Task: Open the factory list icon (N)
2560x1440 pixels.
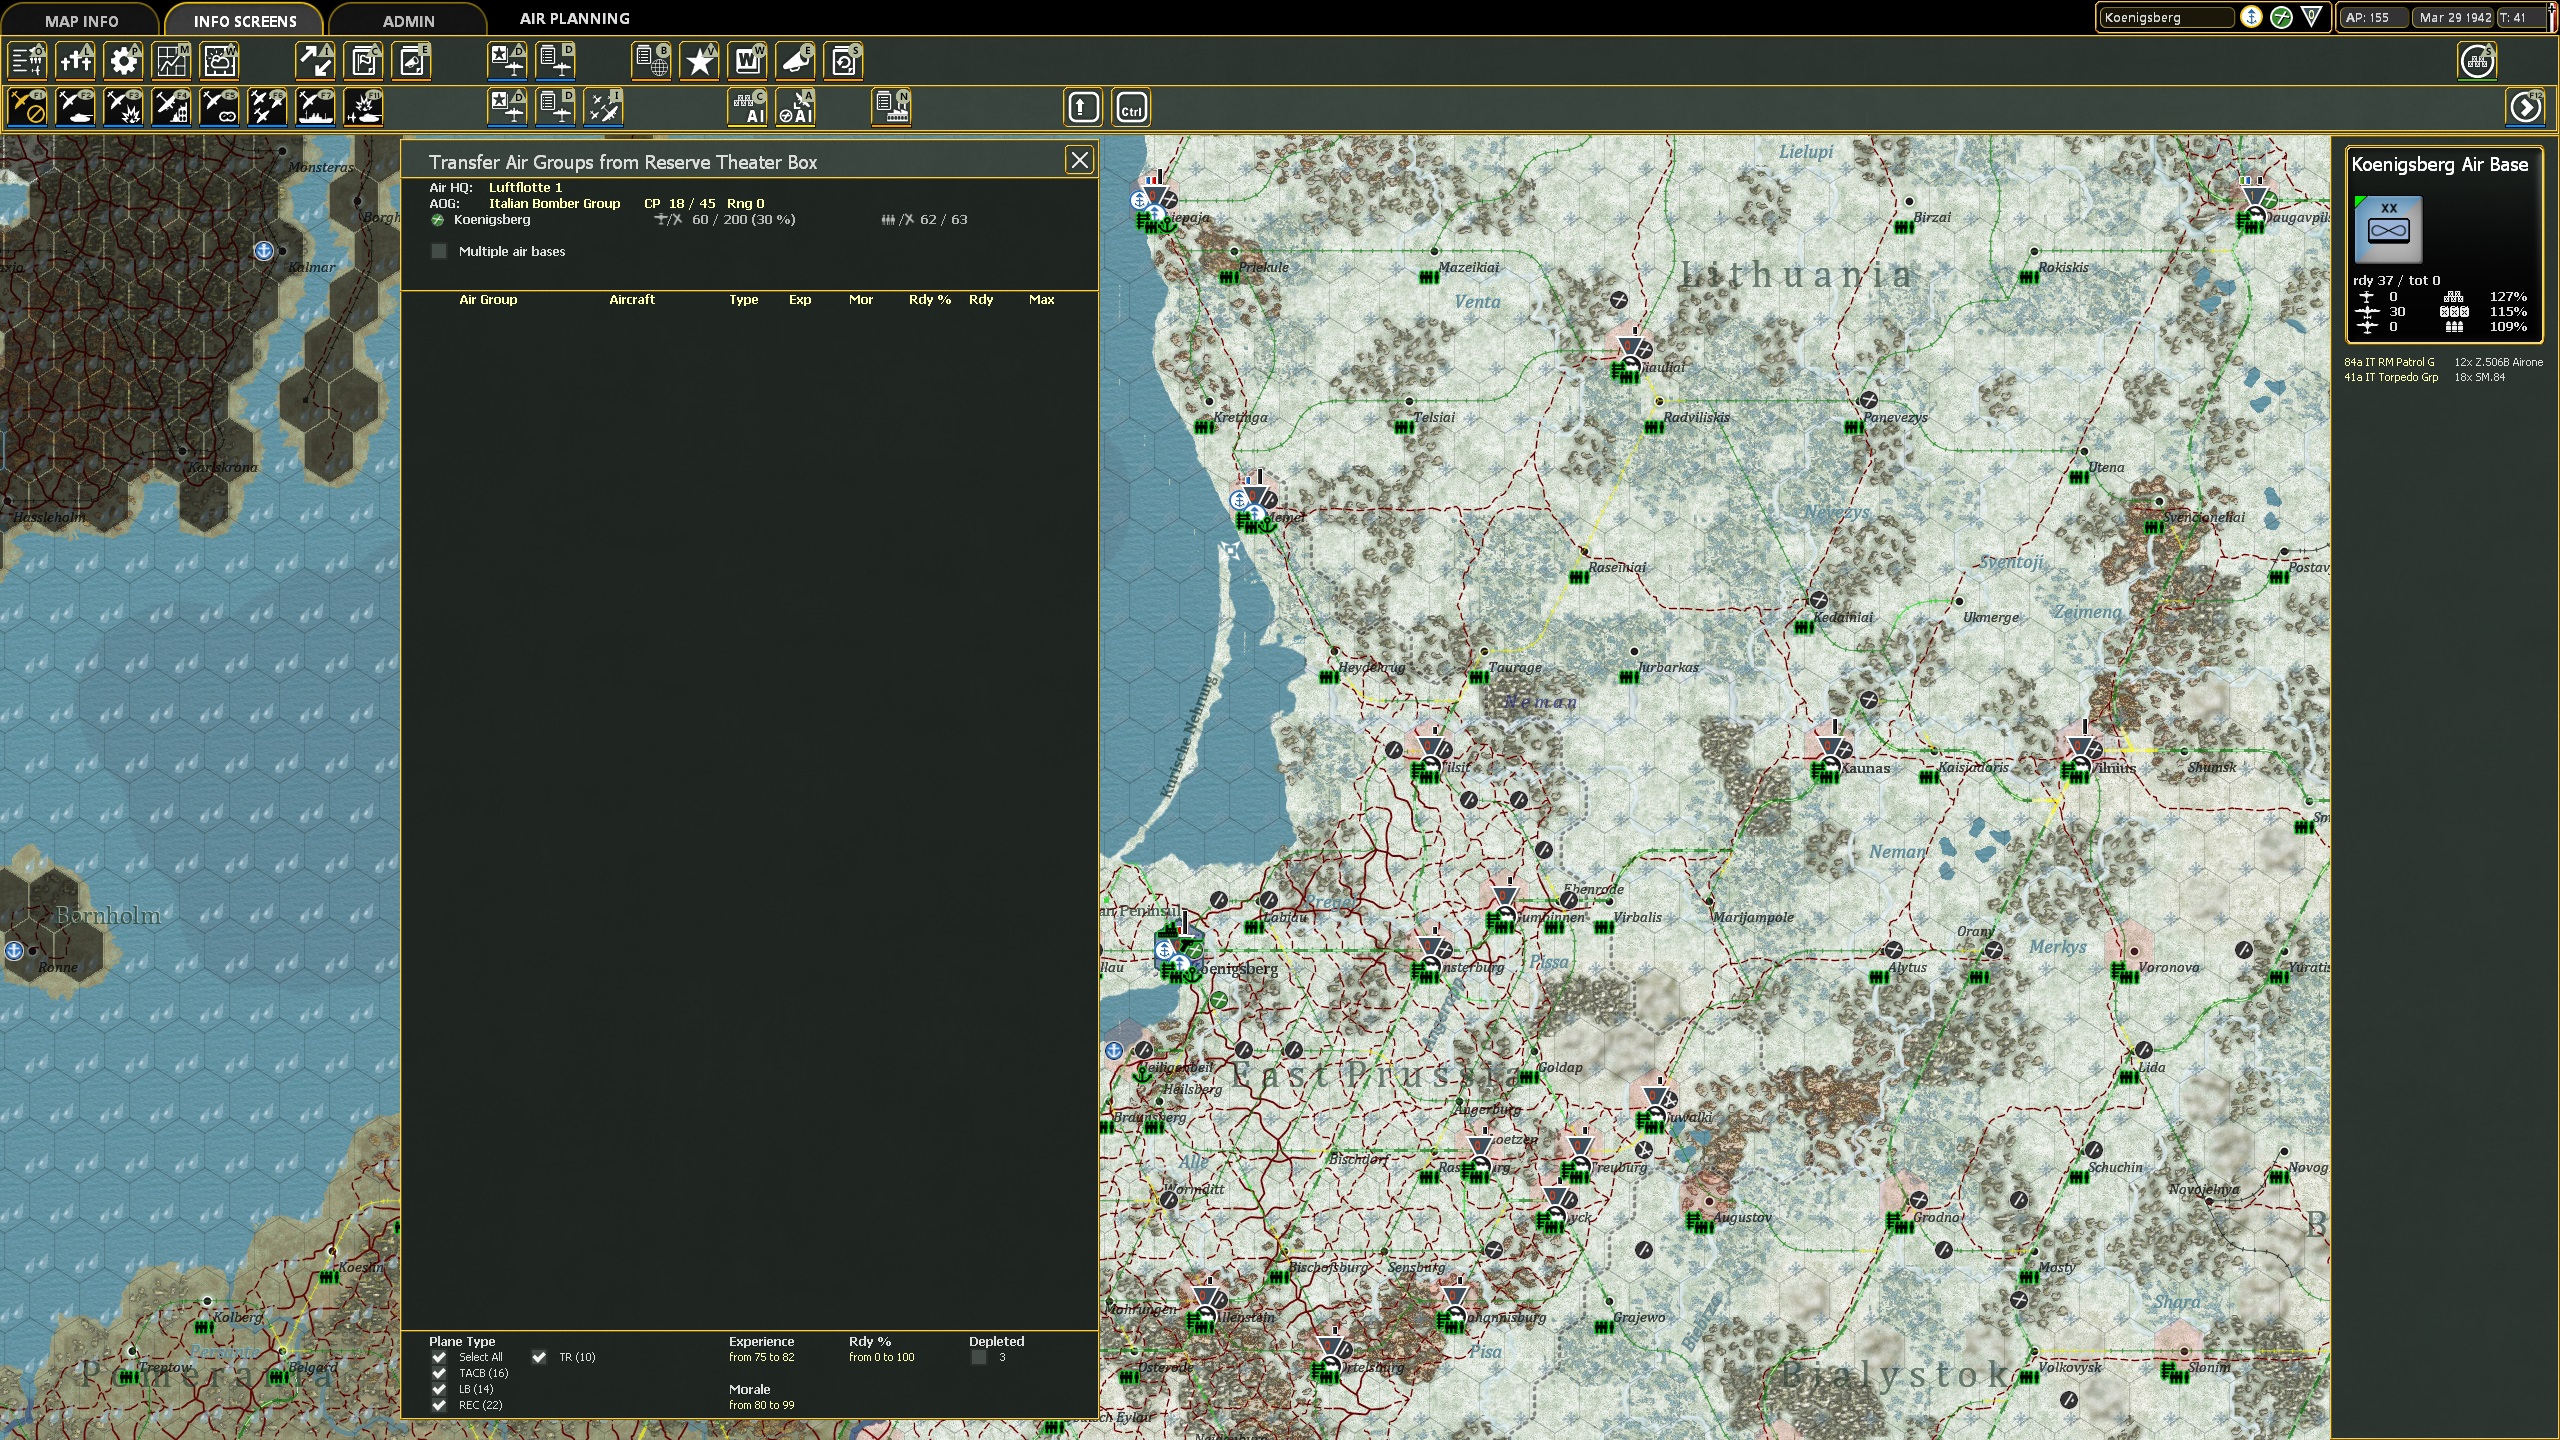Action: 892,108
